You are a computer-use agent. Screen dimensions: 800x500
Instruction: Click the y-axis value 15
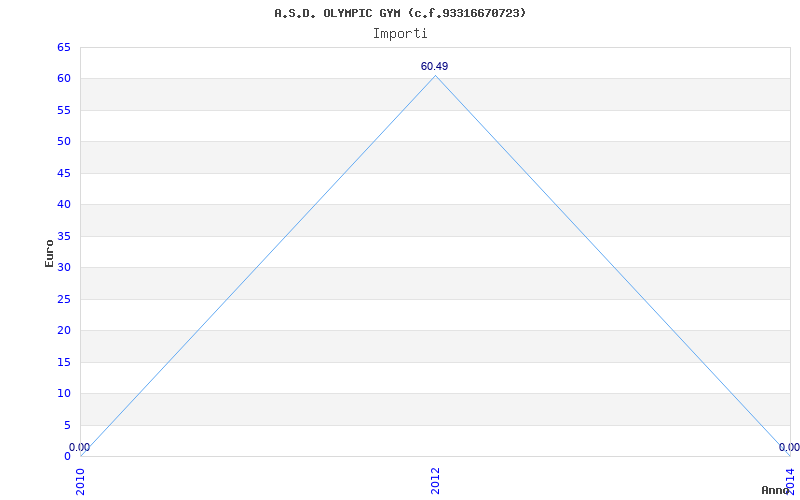click(x=64, y=362)
